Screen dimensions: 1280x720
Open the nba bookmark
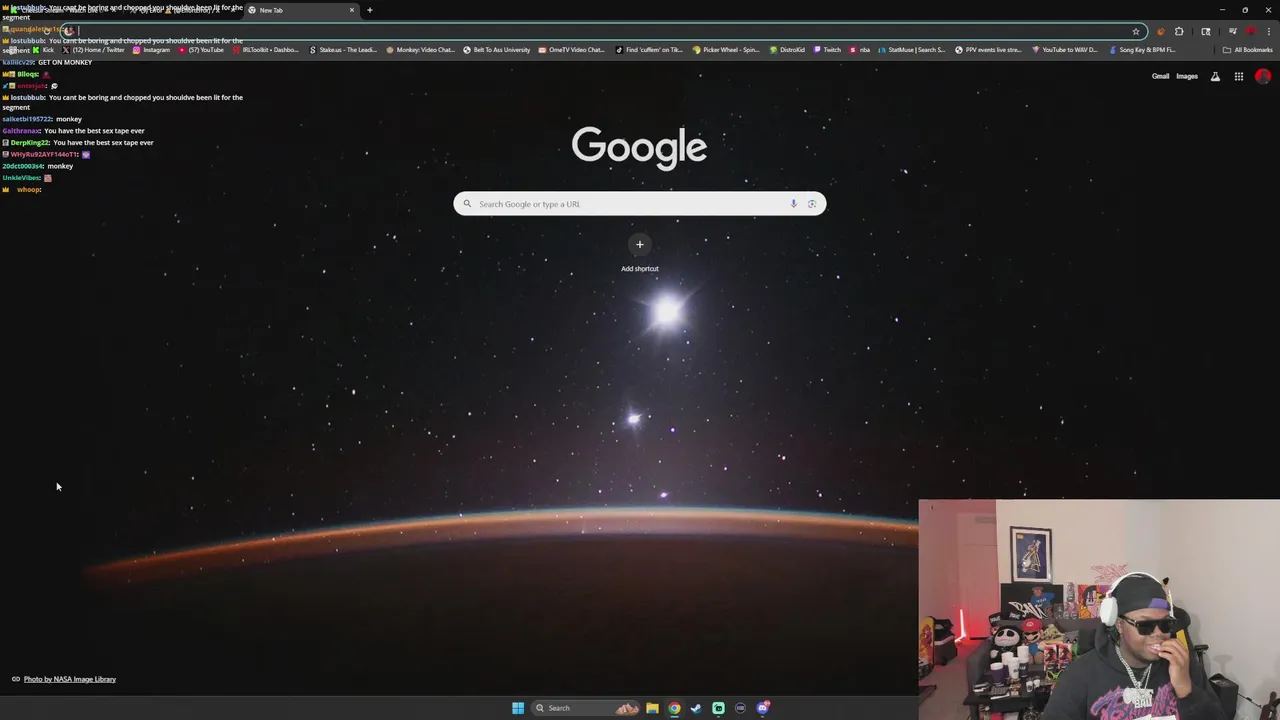point(860,50)
